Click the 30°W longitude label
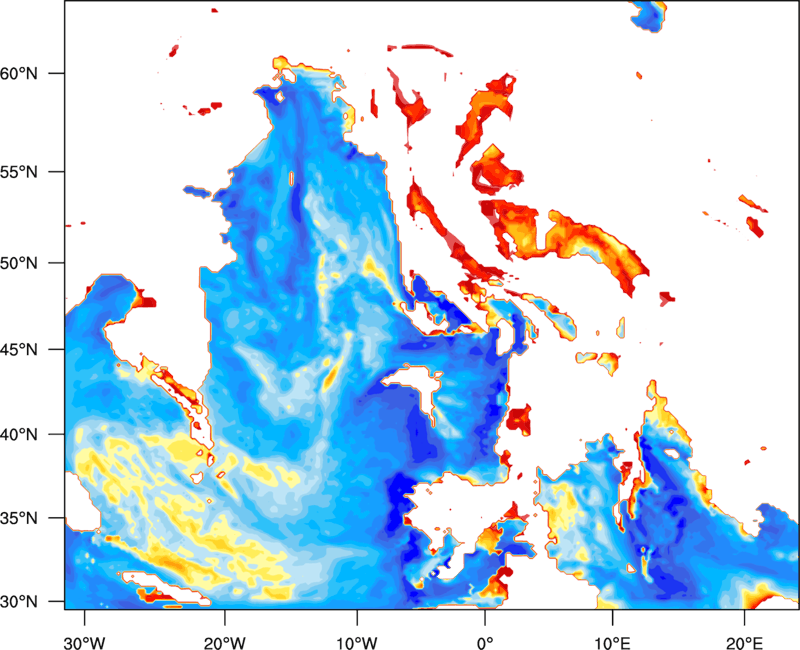 85,643
